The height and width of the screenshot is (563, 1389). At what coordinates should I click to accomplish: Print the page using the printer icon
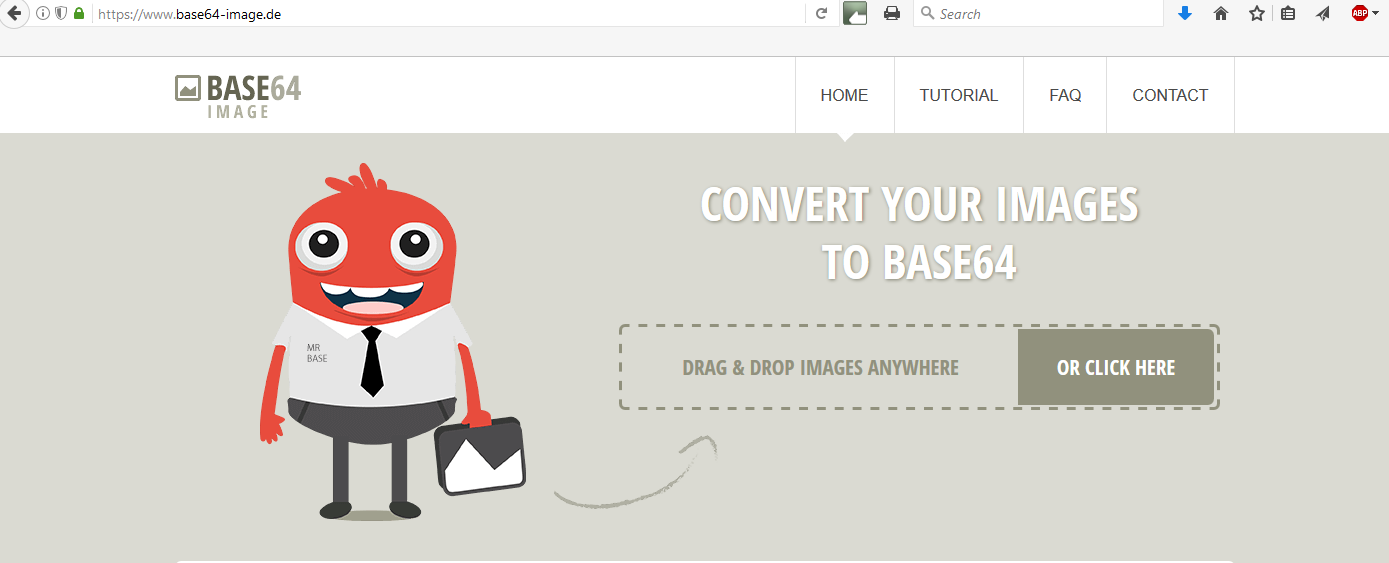892,14
